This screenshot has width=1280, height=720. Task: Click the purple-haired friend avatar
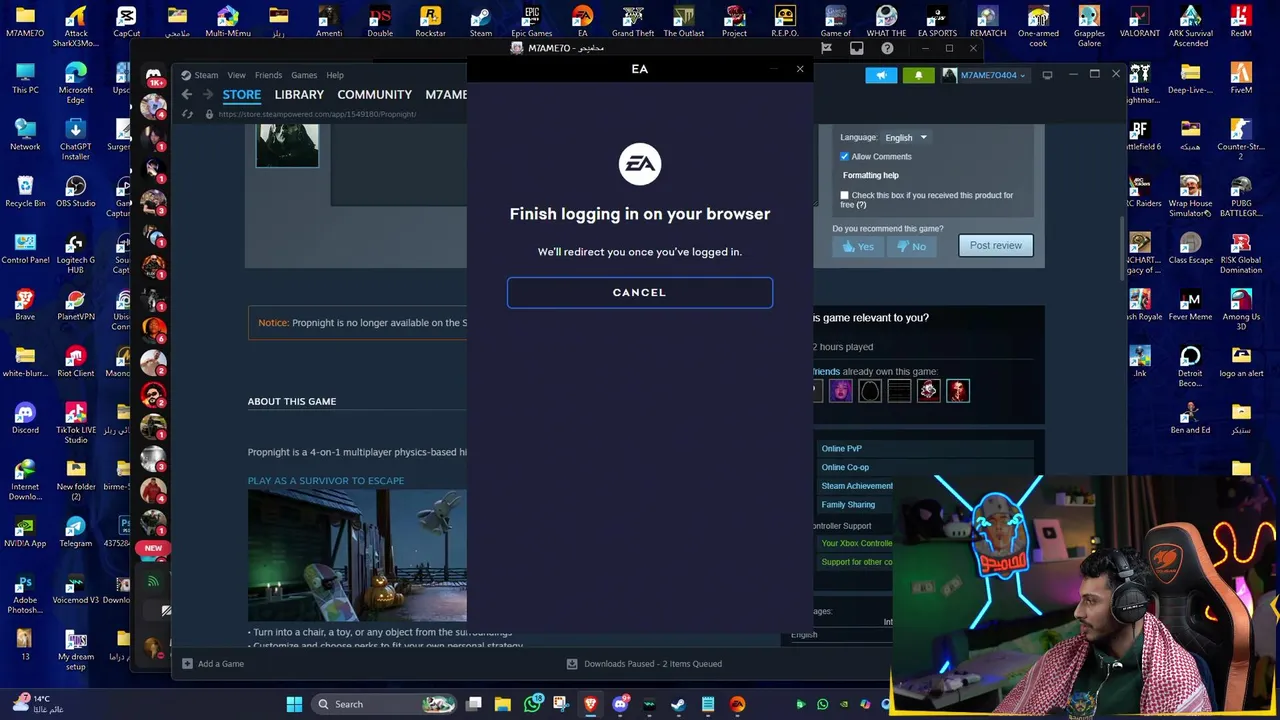pyautogui.click(x=841, y=391)
